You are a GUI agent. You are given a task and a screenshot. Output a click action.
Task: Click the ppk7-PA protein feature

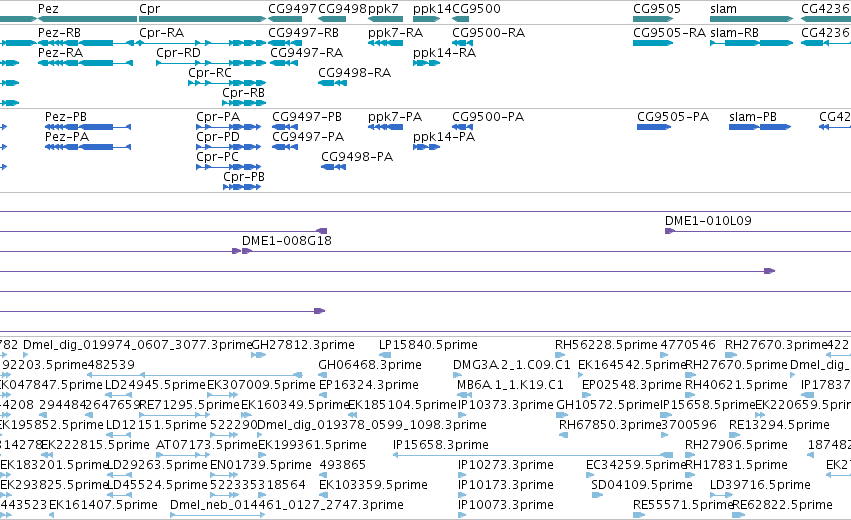[385, 127]
